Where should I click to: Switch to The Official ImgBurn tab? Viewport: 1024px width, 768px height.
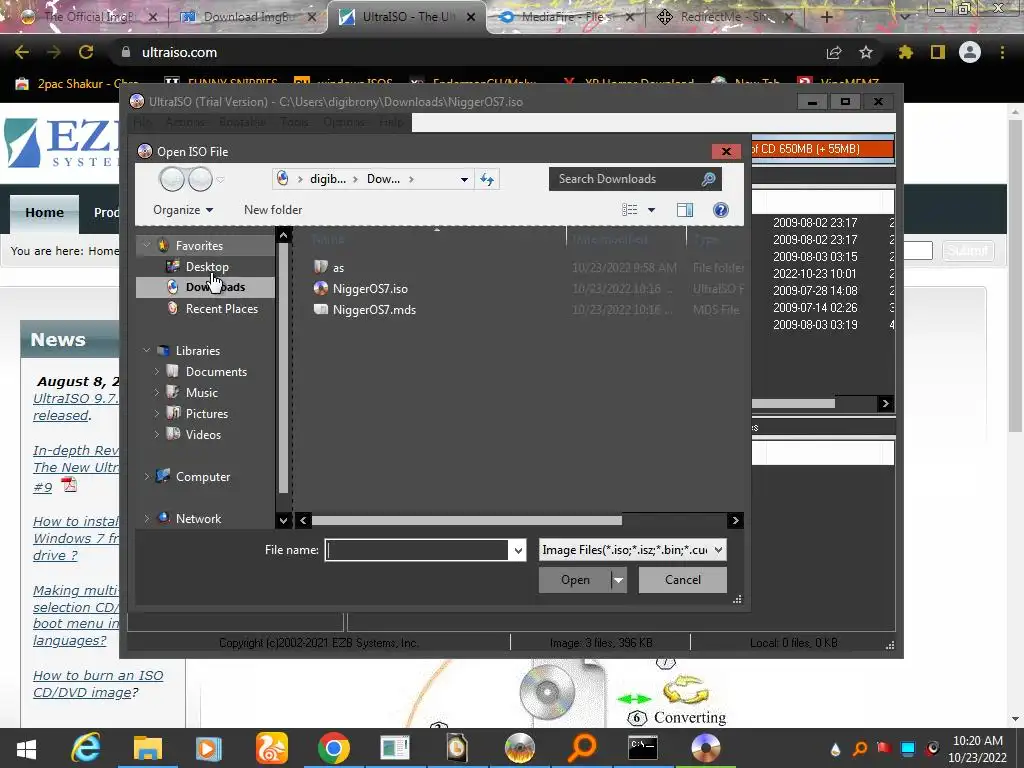89,17
